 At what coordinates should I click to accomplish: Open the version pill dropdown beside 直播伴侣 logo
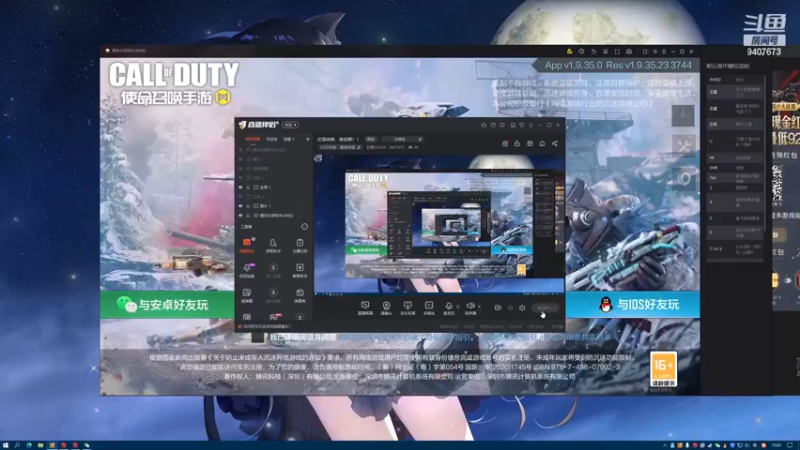coord(290,124)
